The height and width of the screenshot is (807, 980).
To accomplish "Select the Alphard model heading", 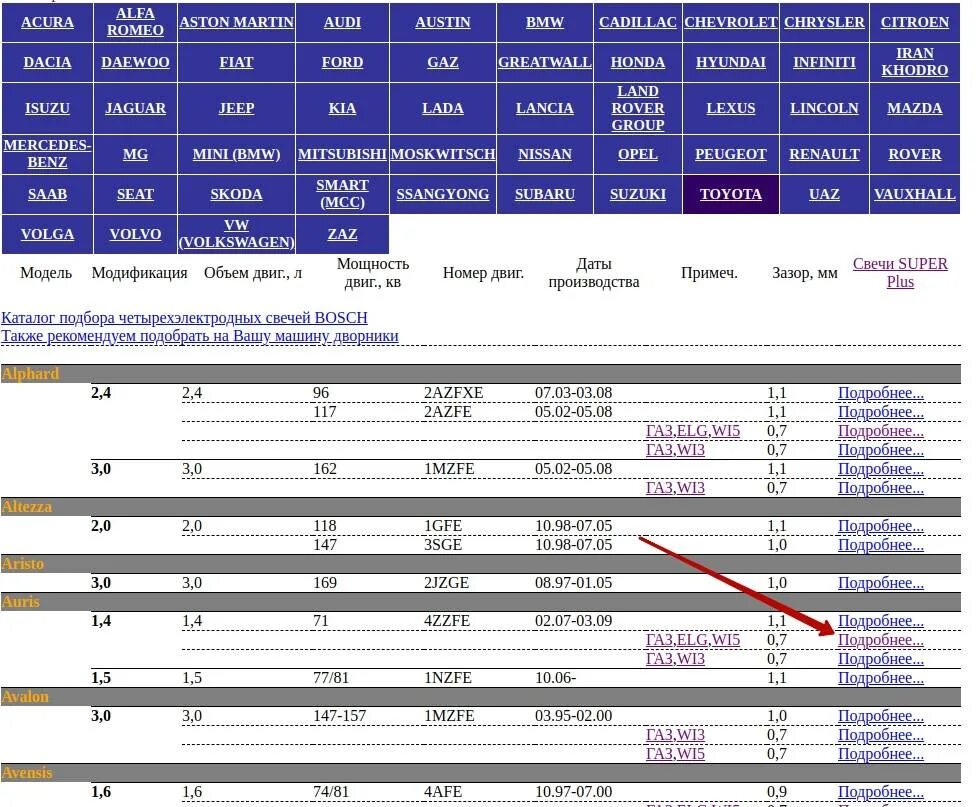I will (30, 374).
